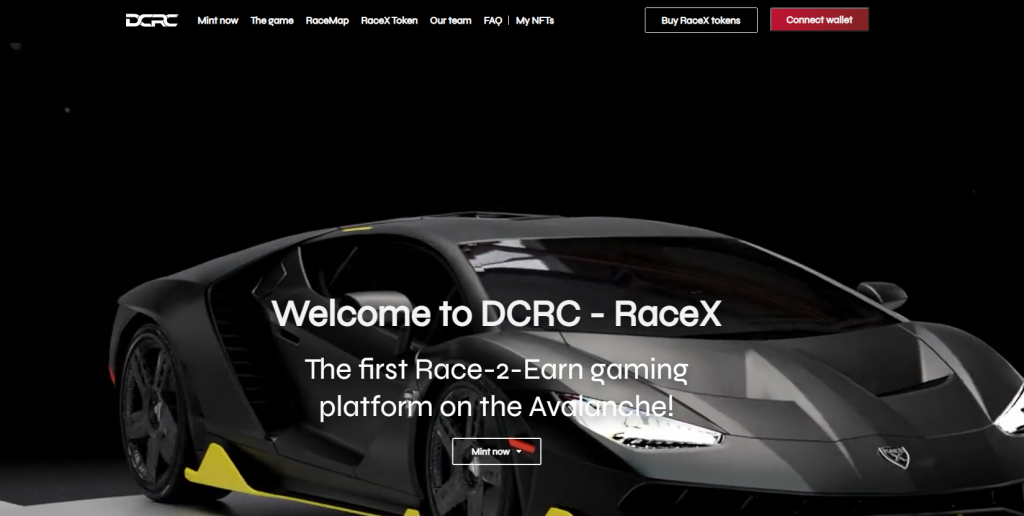
Task: Navigate to RaceX Token section
Action: (389, 20)
